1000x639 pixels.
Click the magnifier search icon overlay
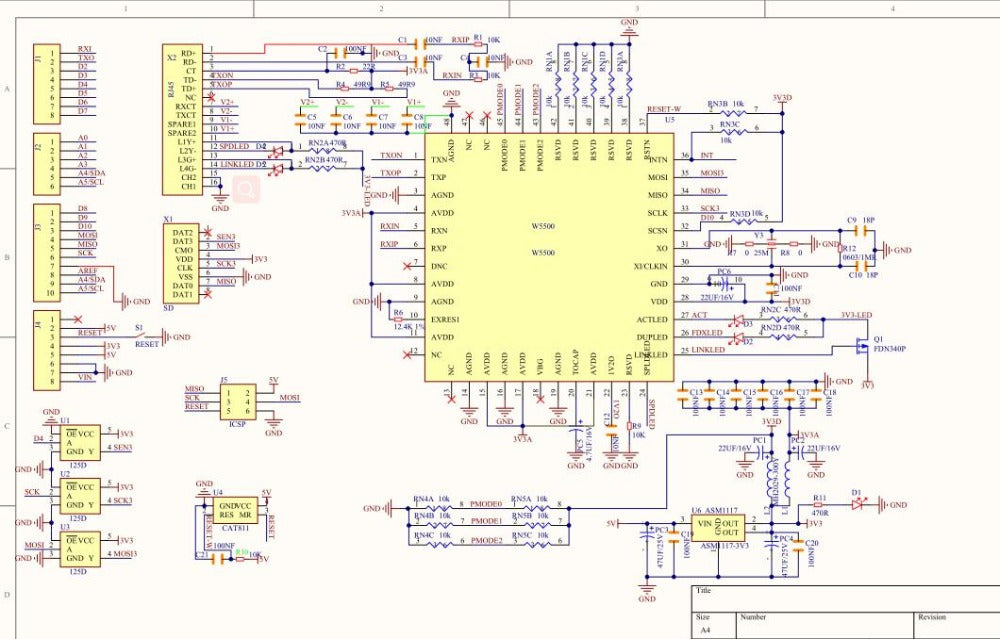[x=246, y=188]
